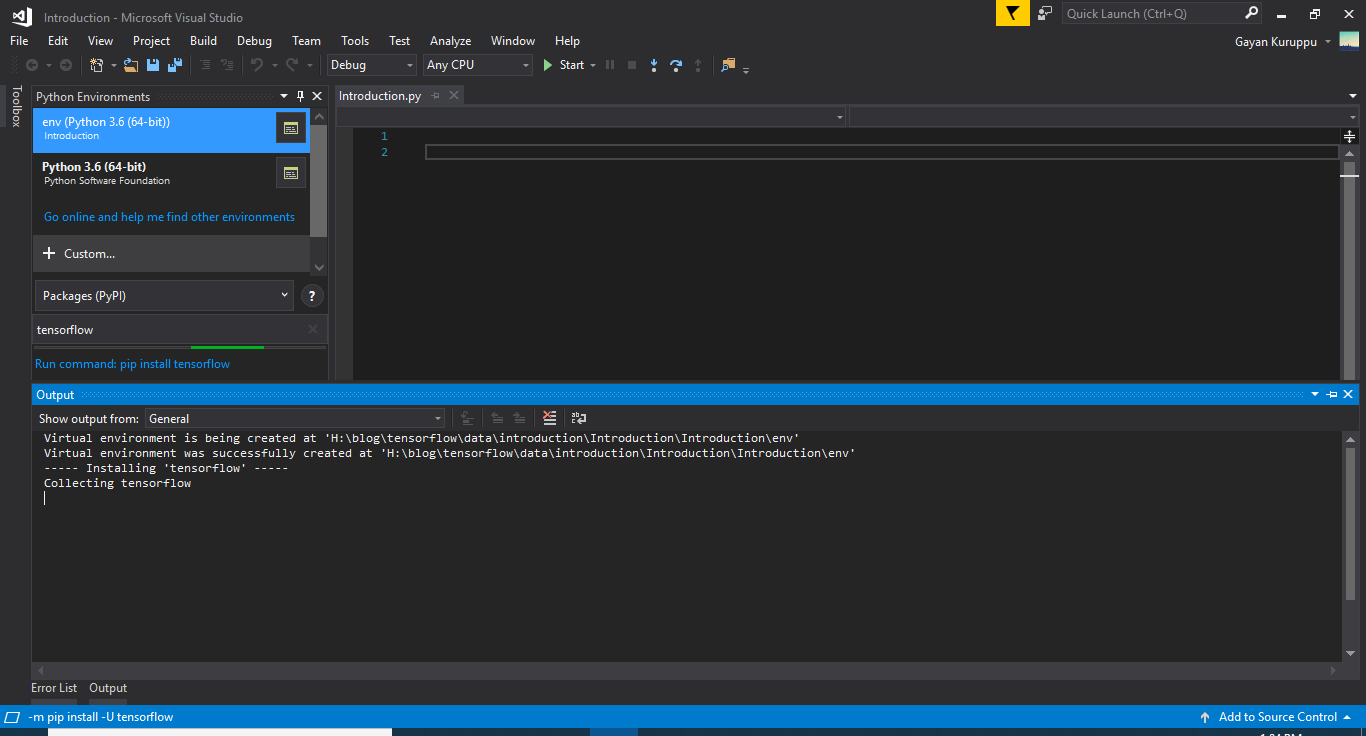Click the Save icon in toolbar
1366x736 pixels.
click(x=153, y=65)
